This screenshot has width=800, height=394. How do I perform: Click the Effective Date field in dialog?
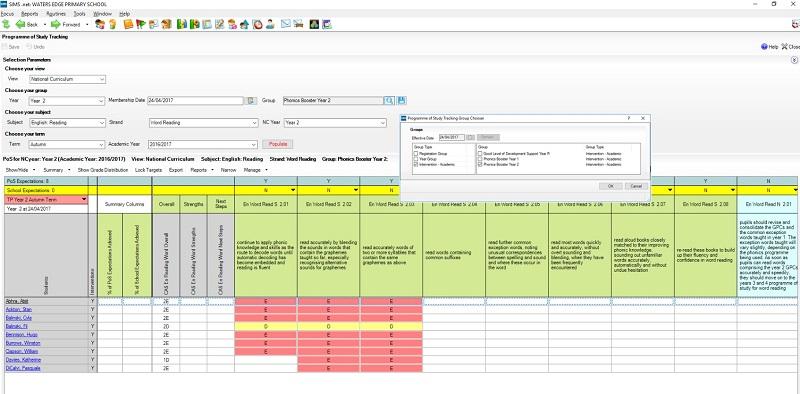452,137
